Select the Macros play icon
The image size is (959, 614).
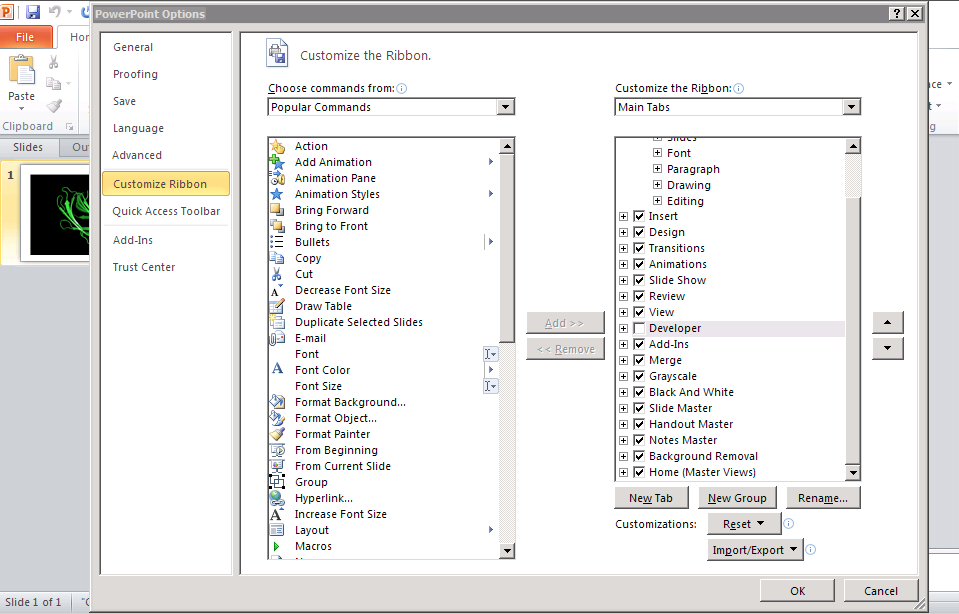278,546
